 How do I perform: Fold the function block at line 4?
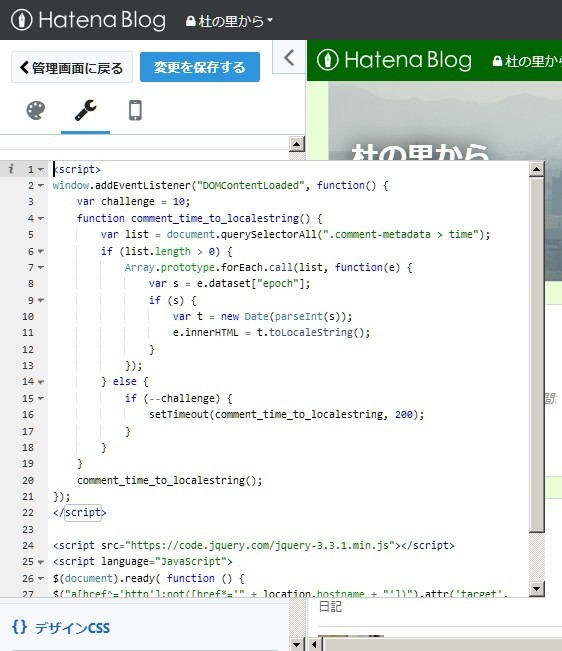(41, 218)
